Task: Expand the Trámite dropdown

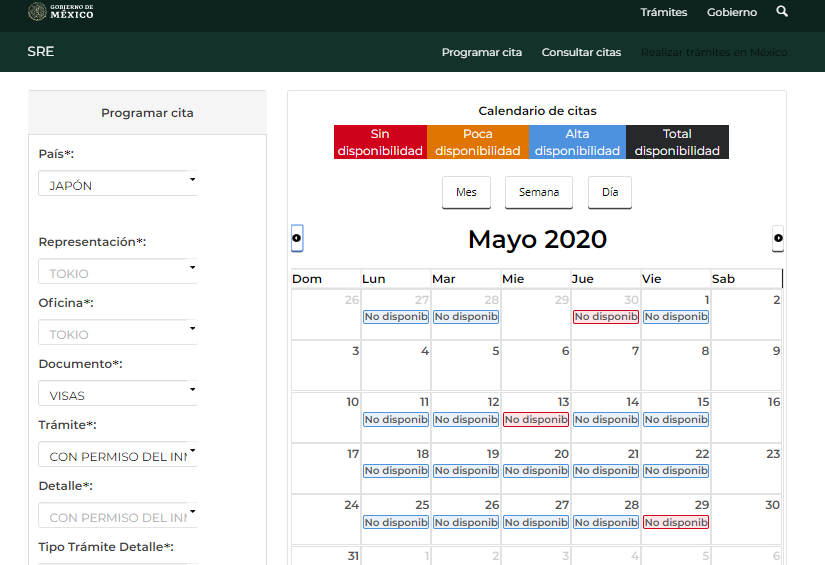Action: (118, 454)
